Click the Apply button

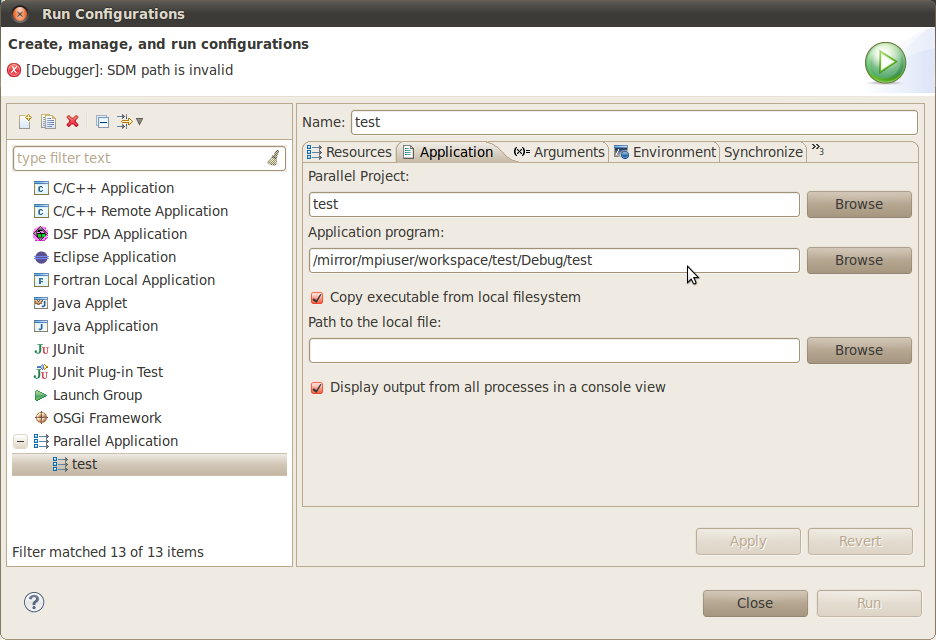(x=748, y=541)
